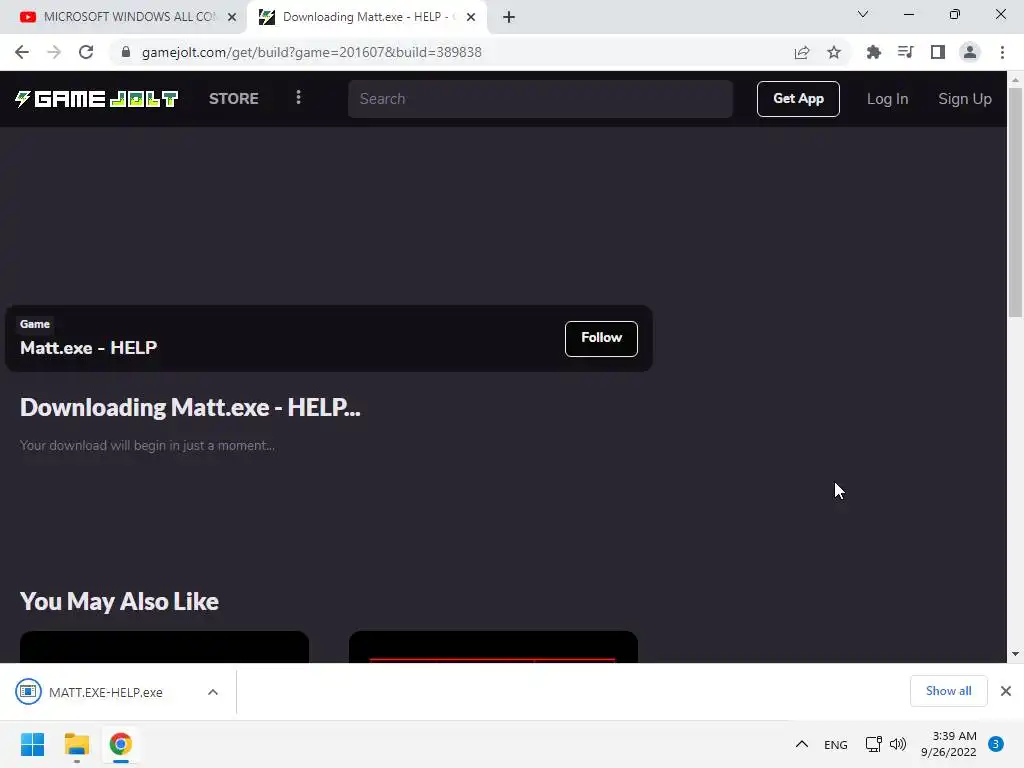Toggle the browser side panel
This screenshot has width=1024, height=768.
[x=938, y=52]
